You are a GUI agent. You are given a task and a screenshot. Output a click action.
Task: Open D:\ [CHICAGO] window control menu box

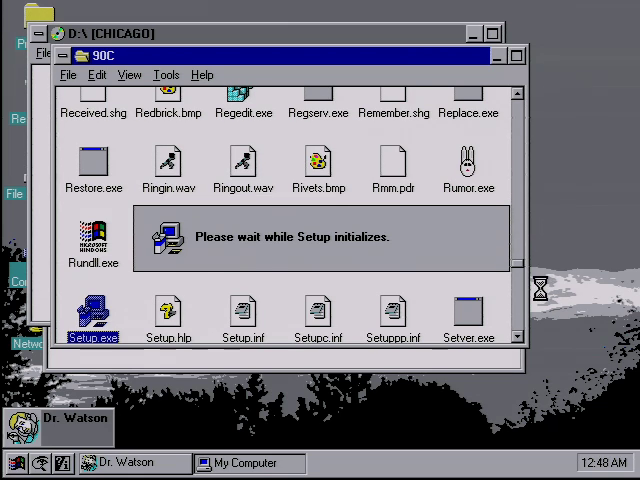39,34
